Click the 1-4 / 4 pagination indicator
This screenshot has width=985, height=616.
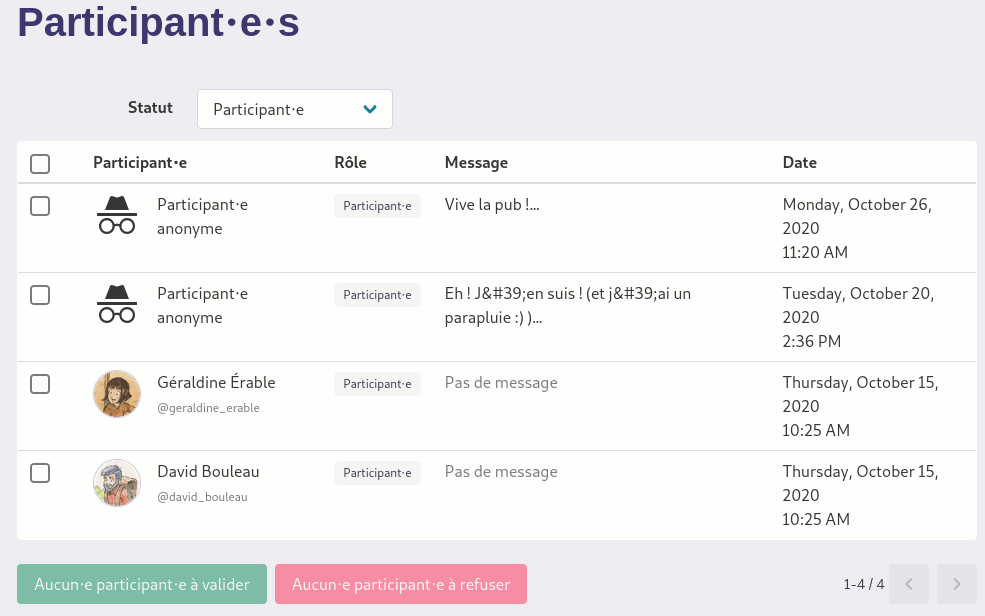point(862,584)
